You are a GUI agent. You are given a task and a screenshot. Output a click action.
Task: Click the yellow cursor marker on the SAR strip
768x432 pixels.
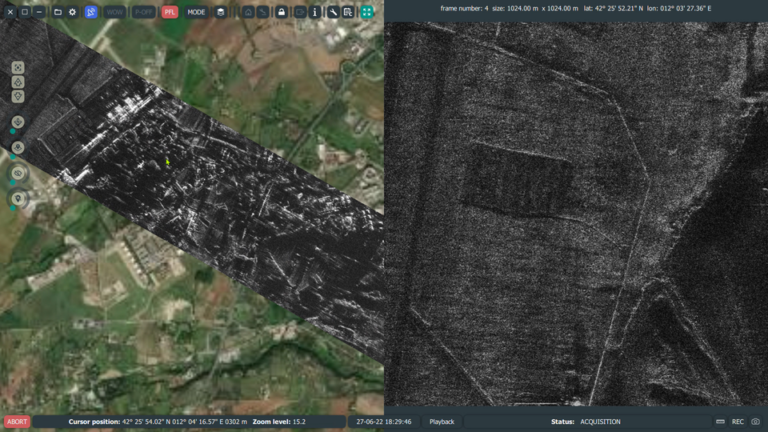coord(168,162)
